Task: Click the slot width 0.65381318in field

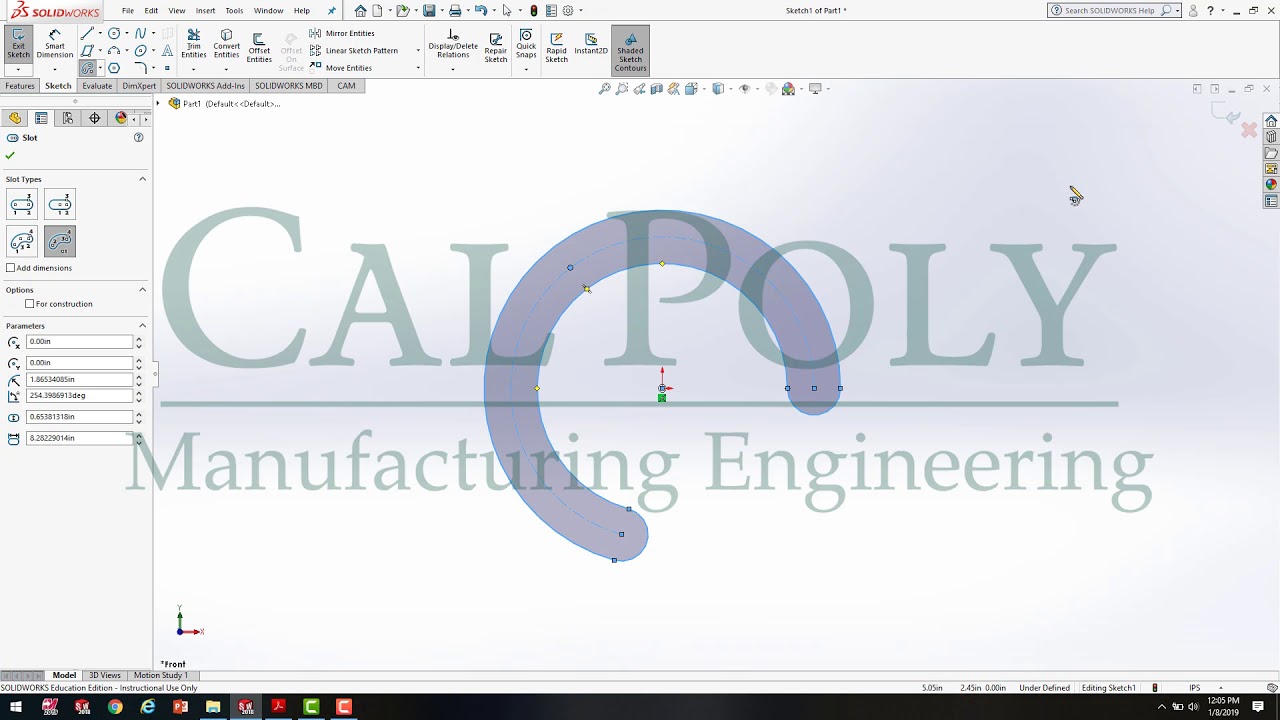Action: [79, 417]
